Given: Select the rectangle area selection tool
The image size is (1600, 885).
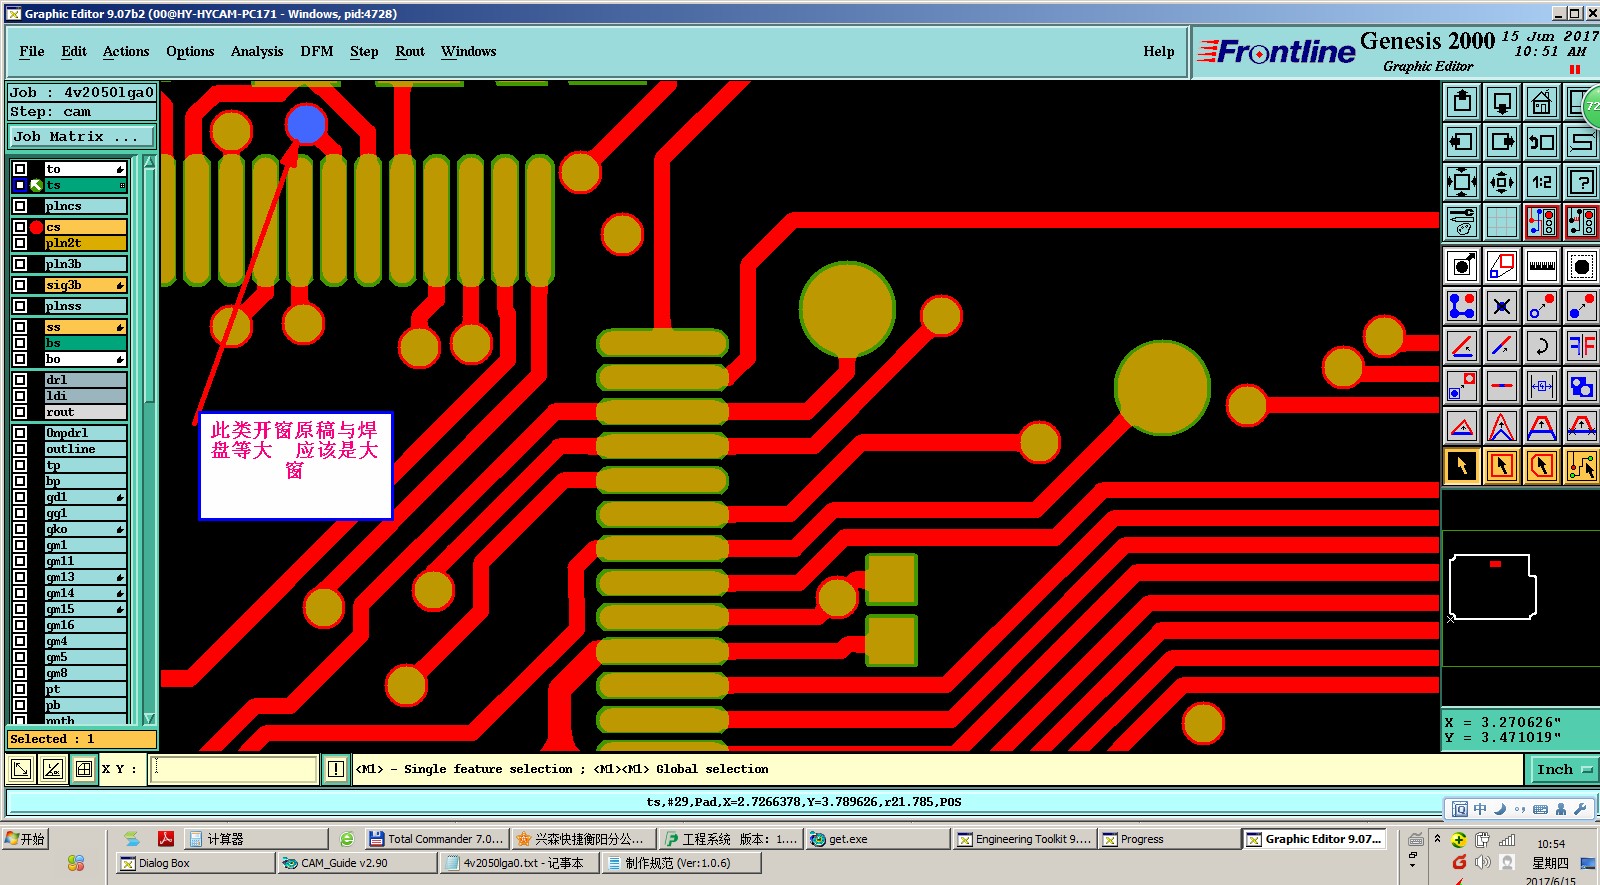Looking at the screenshot, I should tap(1502, 466).
